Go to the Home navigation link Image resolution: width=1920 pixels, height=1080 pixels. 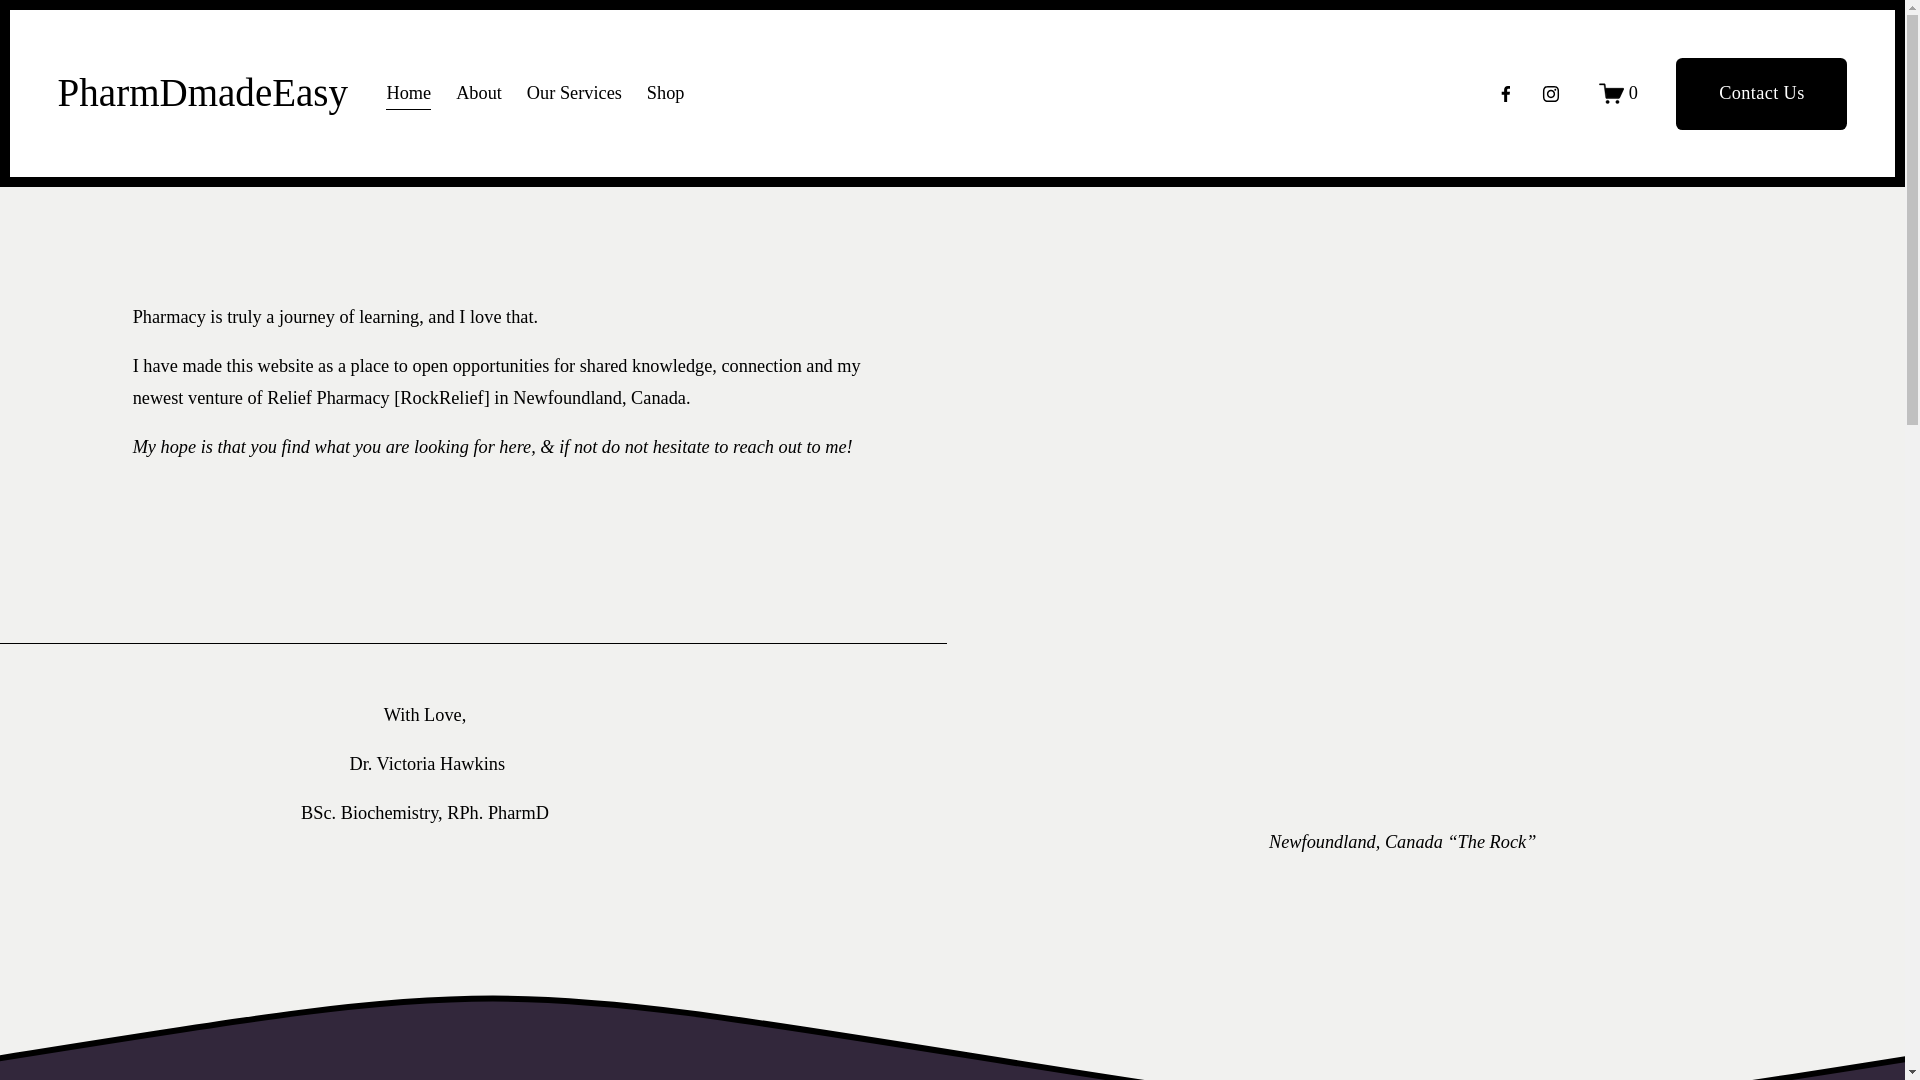click(408, 93)
